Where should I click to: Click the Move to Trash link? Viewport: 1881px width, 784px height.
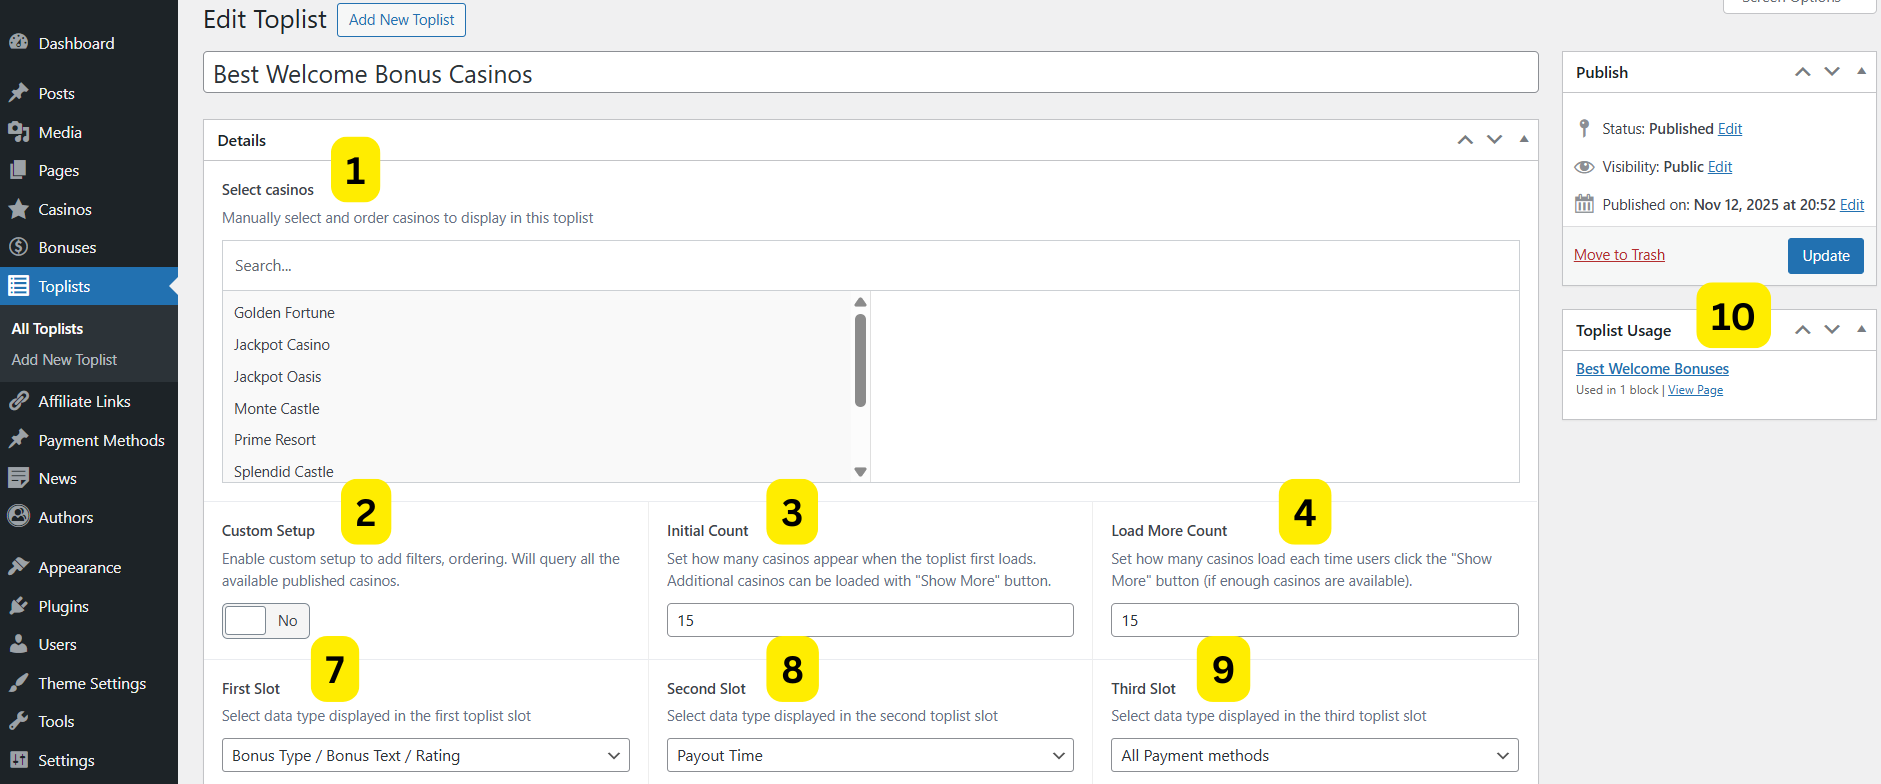(x=1619, y=255)
